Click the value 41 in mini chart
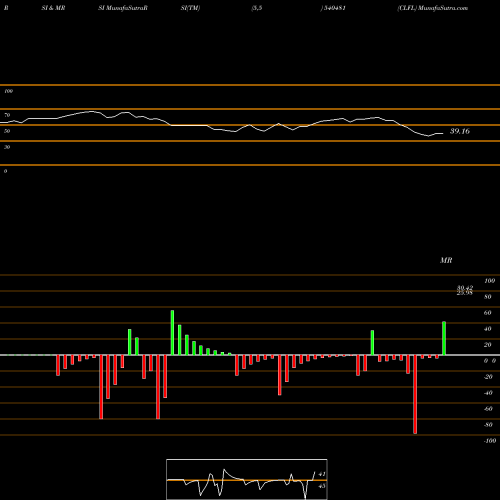This screenshot has height=500, width=500. [x=322, y=474]
